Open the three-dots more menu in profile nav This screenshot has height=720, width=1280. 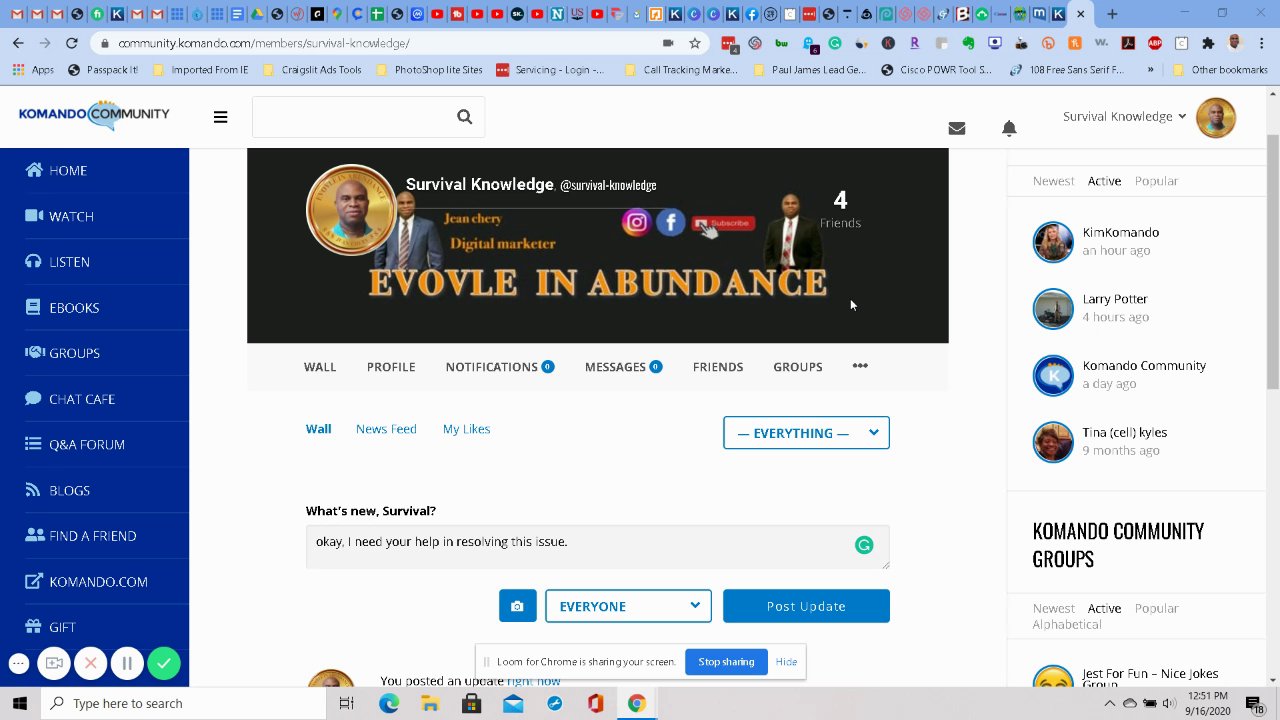tap(860, 366)
